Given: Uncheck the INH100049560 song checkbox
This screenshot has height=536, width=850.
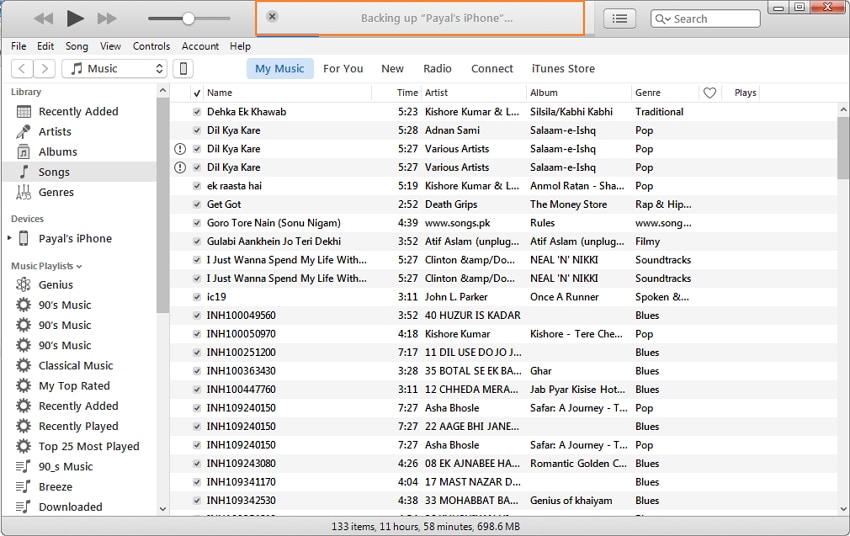Looking at the screenshot, I should (197, 315).
